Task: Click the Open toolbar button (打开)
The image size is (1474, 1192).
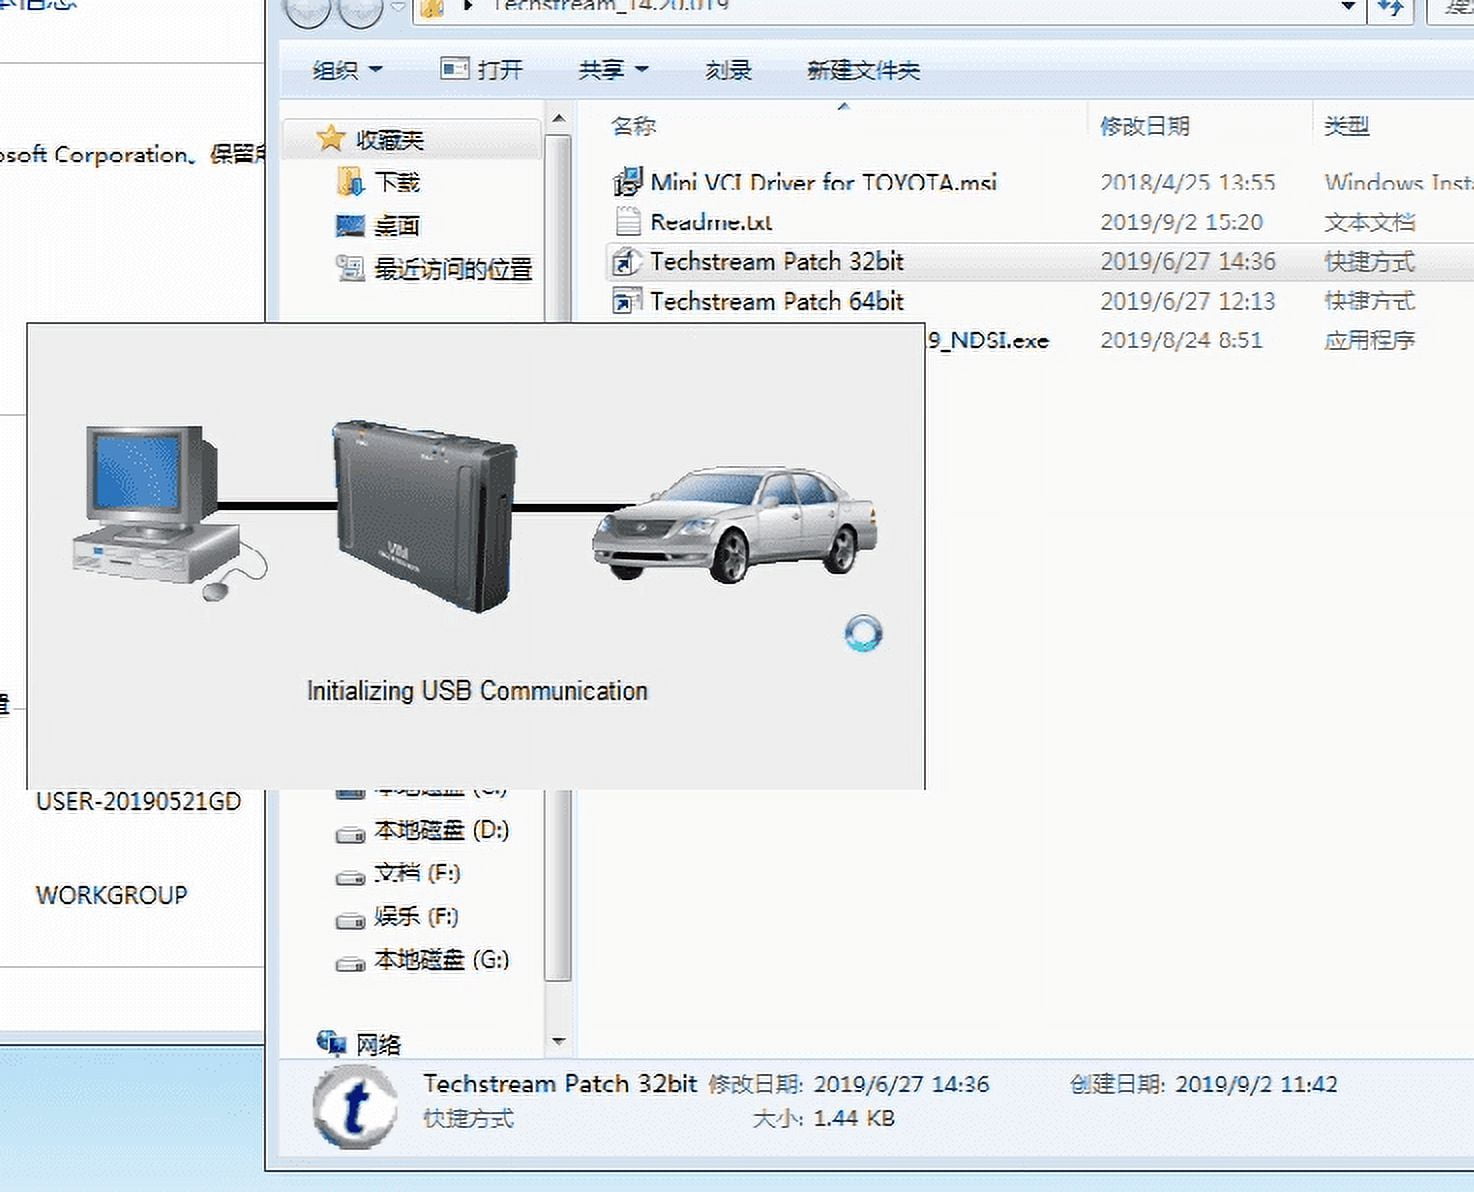Action: coord(482,70)
